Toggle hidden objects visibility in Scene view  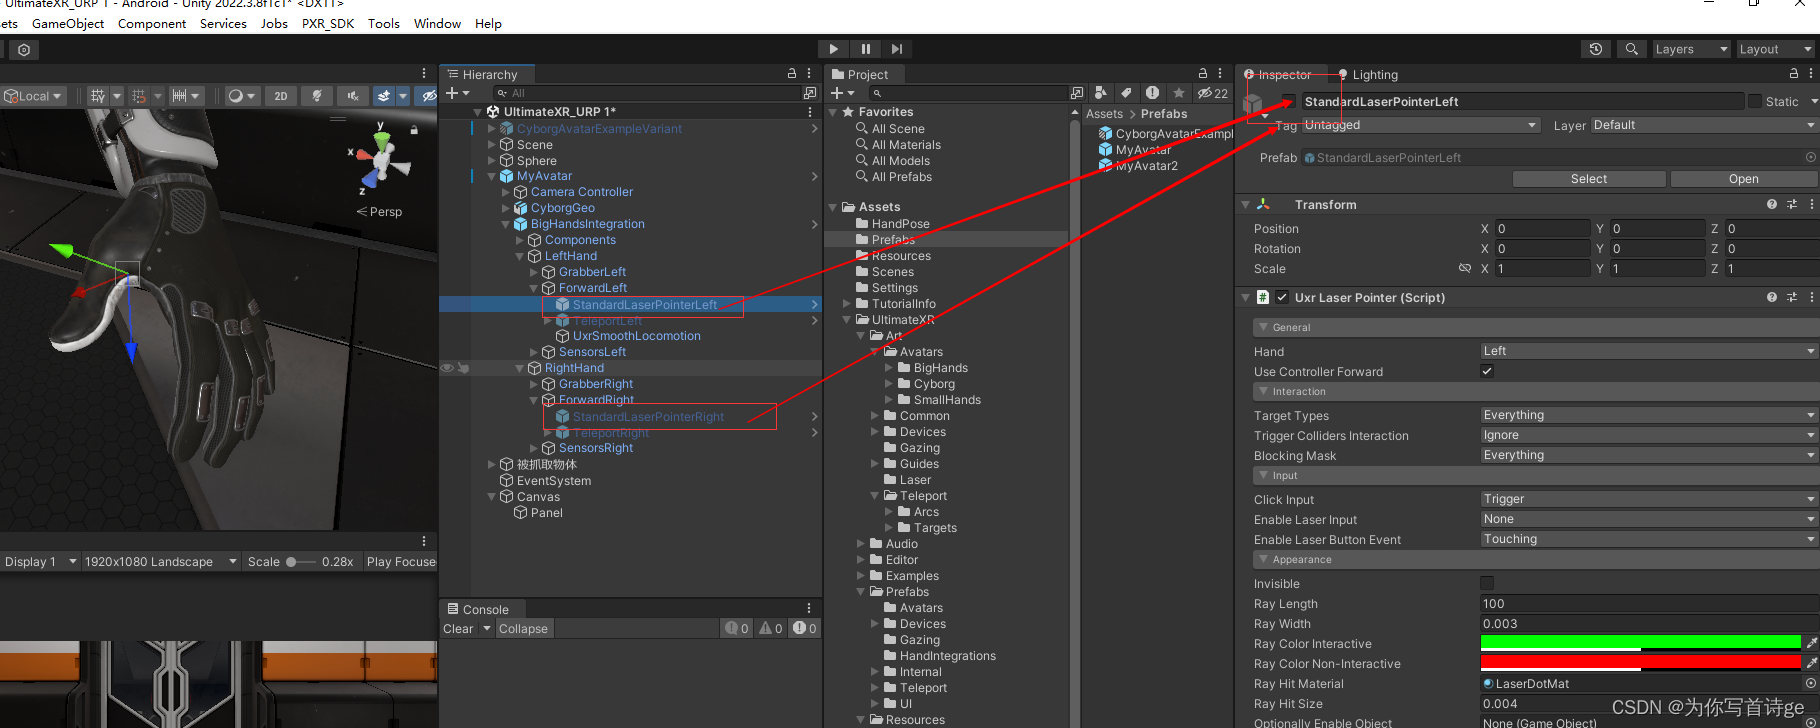pyautogui.click(x=428, y=96)
